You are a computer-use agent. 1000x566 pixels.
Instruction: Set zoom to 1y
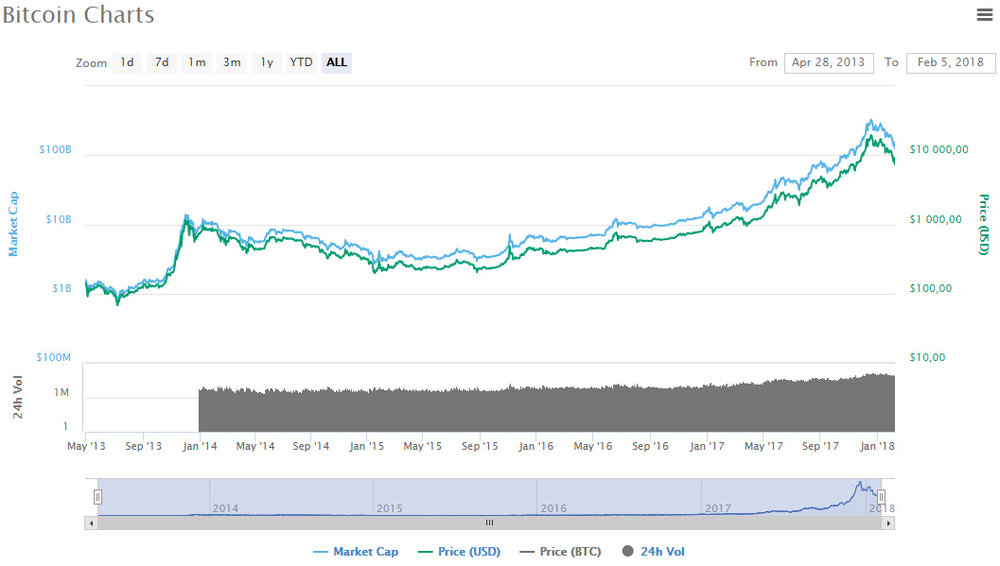click(x=267, y=63)
